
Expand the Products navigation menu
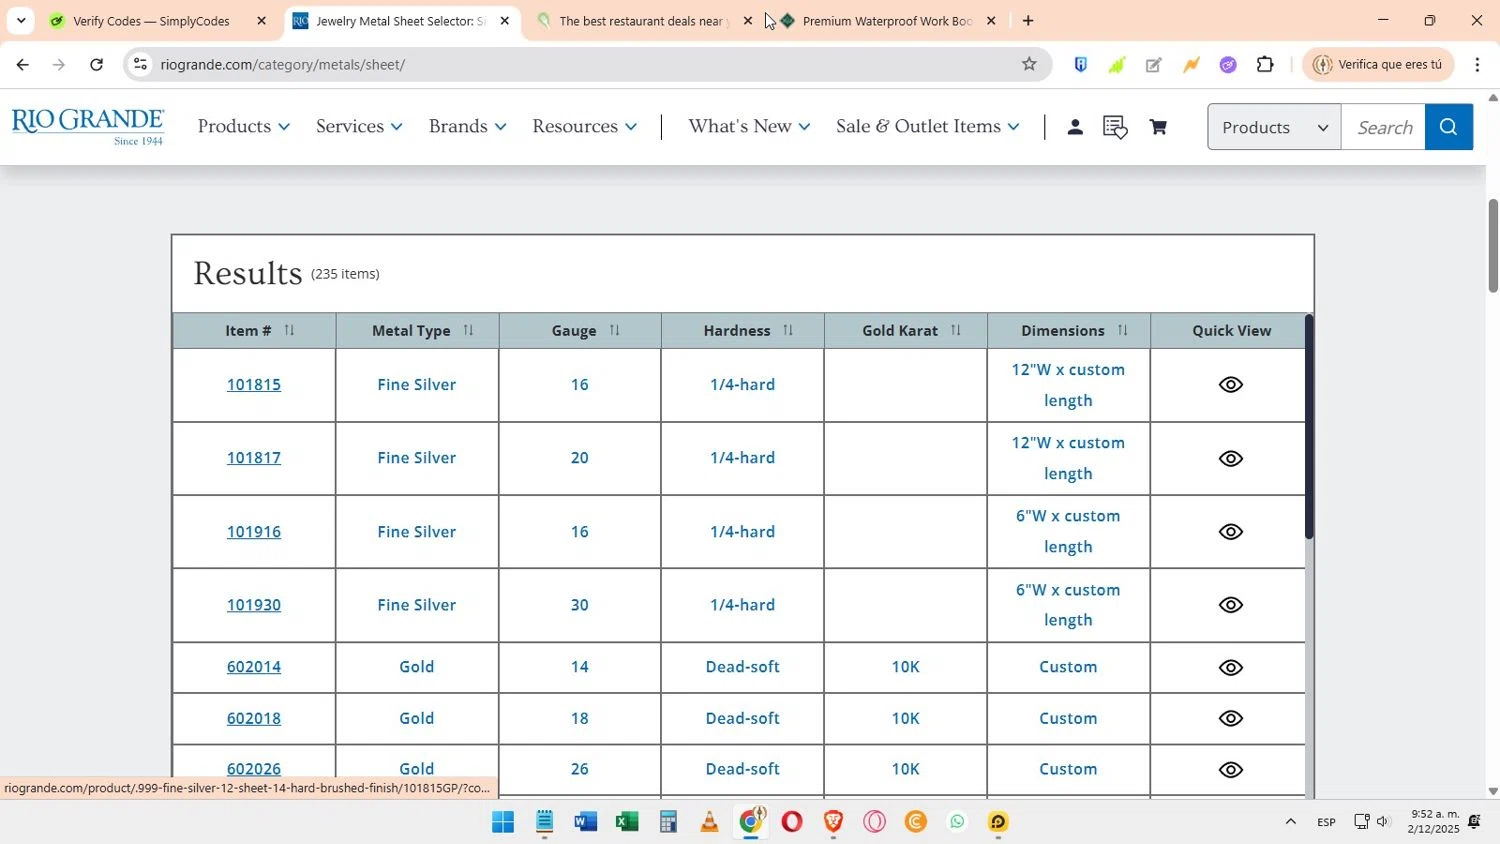pyautogui.click(x=243, y=126)
